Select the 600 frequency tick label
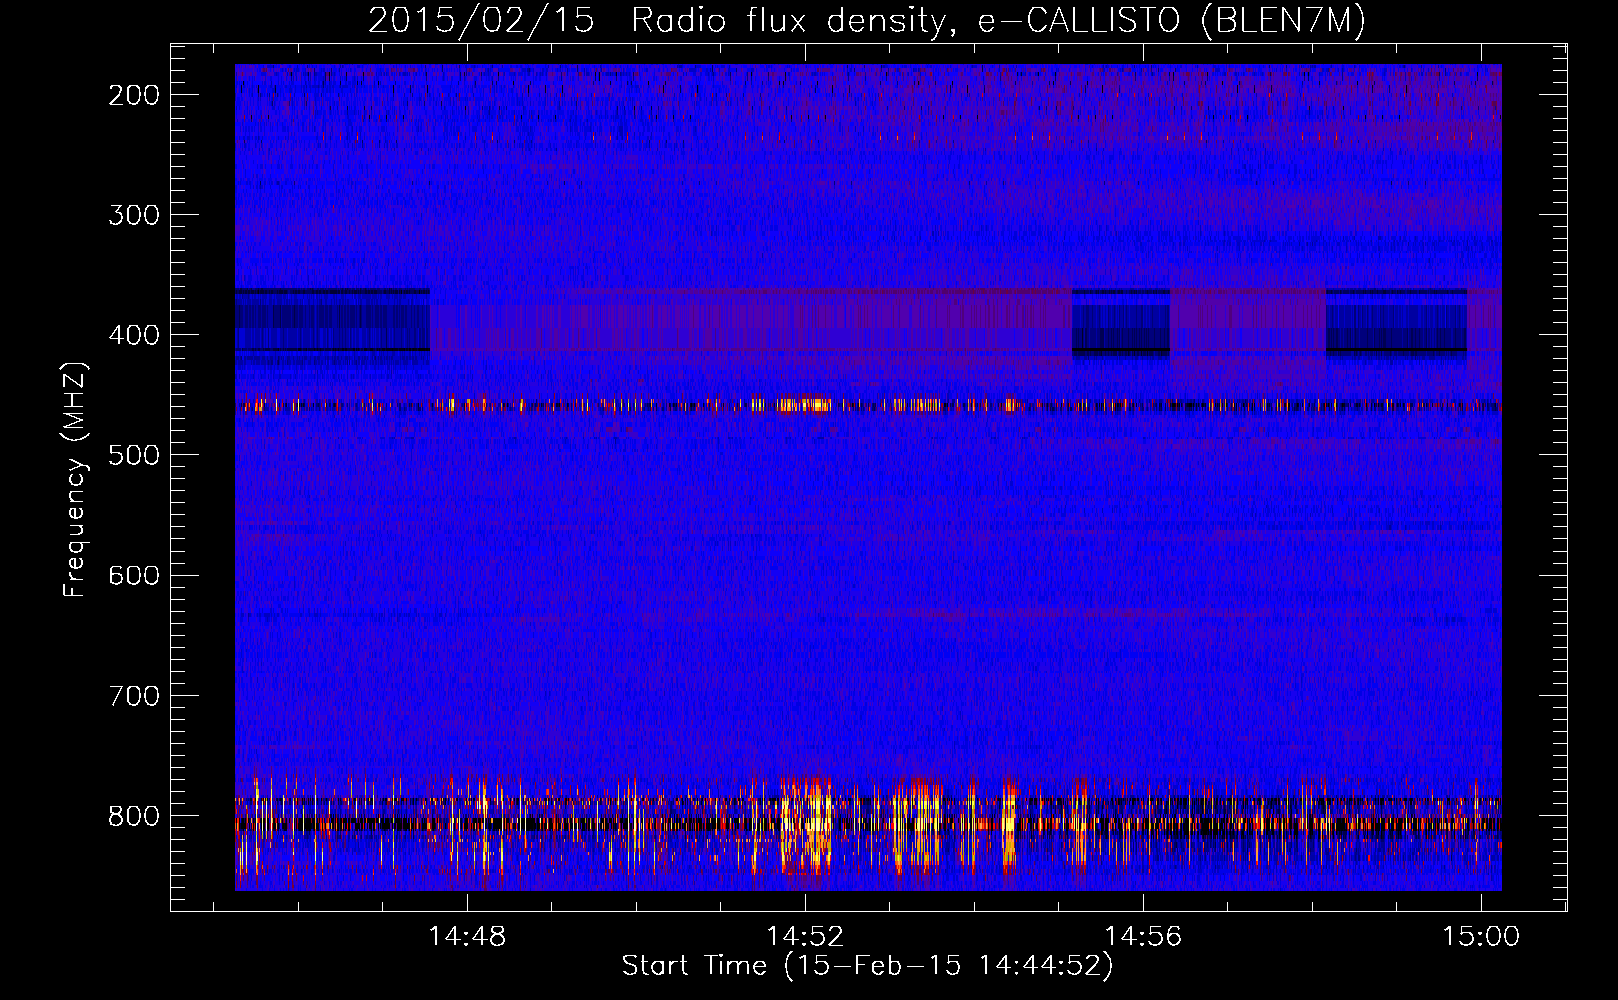This screenshot has width=1618, height=1000. point(133,575)
